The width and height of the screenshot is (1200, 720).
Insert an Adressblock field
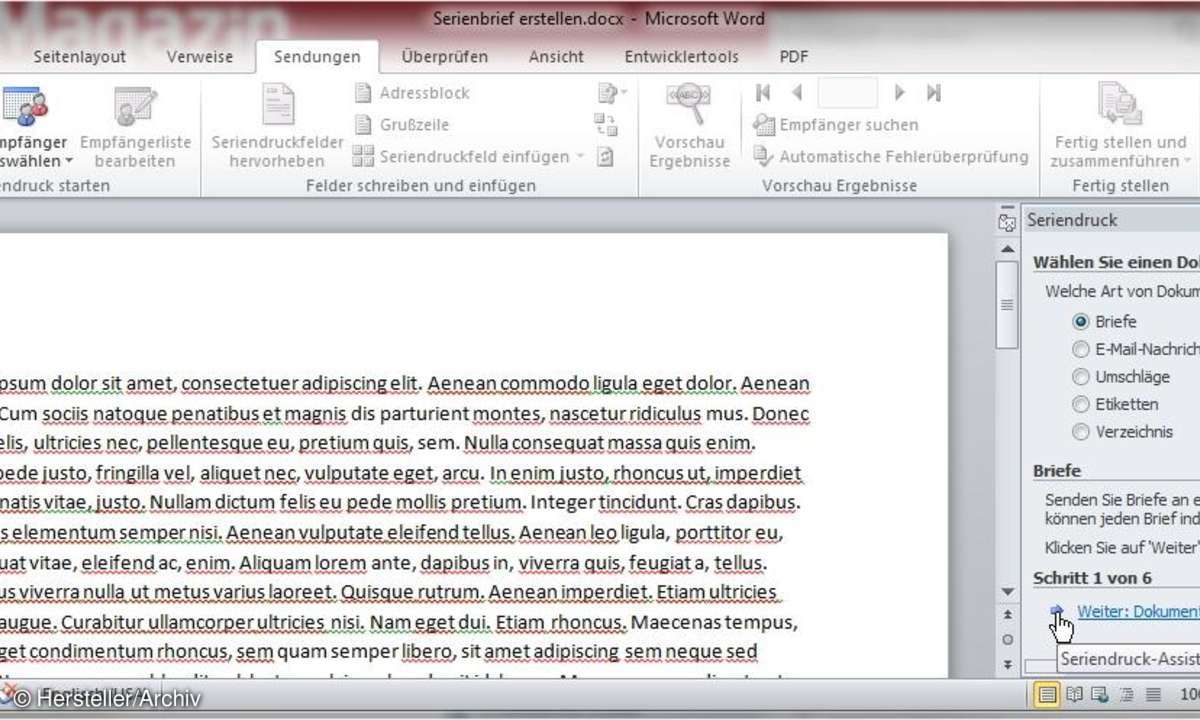412,93
